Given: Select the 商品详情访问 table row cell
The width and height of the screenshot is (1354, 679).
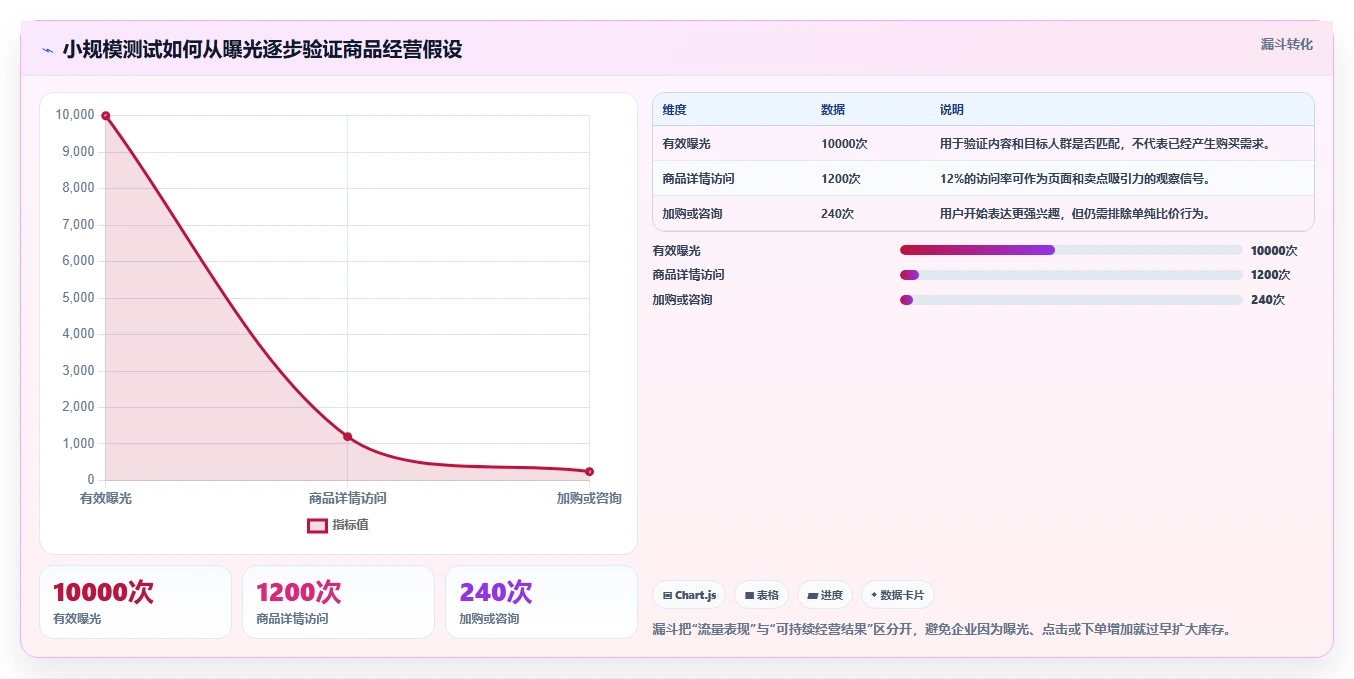Looking at the screenshot, I should pyautogui.click(x=698, y=179).
